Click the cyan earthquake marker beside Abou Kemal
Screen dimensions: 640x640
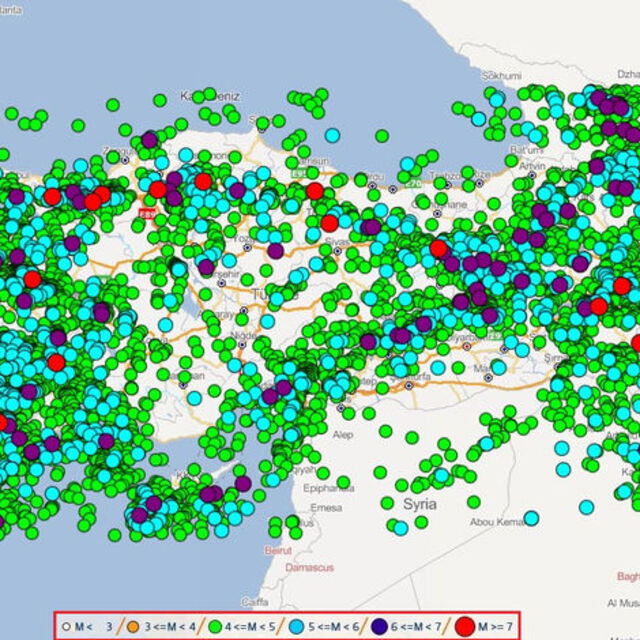[x=531, y=518]
